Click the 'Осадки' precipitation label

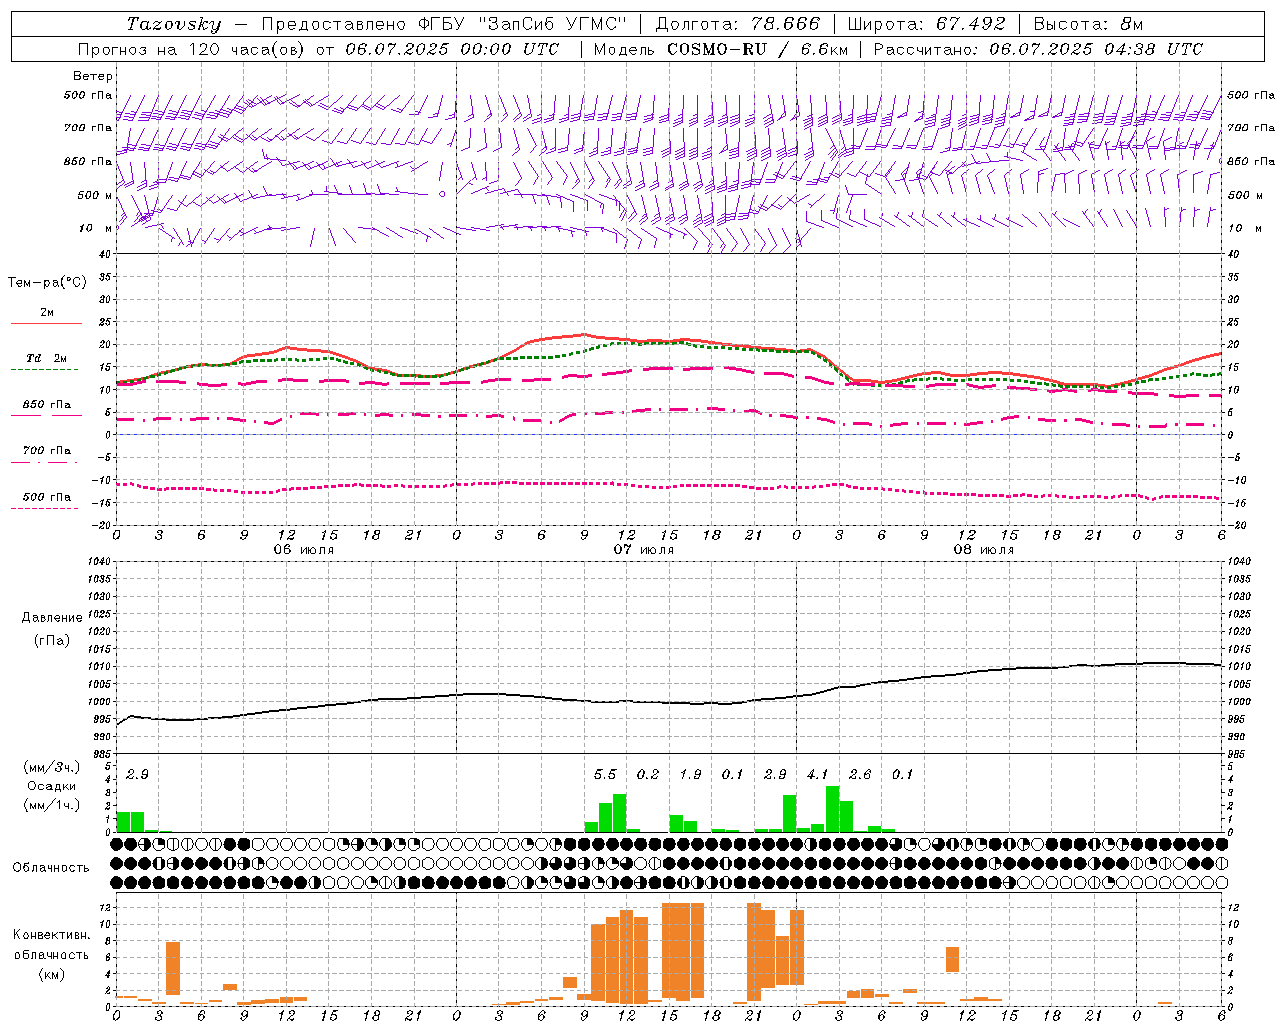[52, 786]
